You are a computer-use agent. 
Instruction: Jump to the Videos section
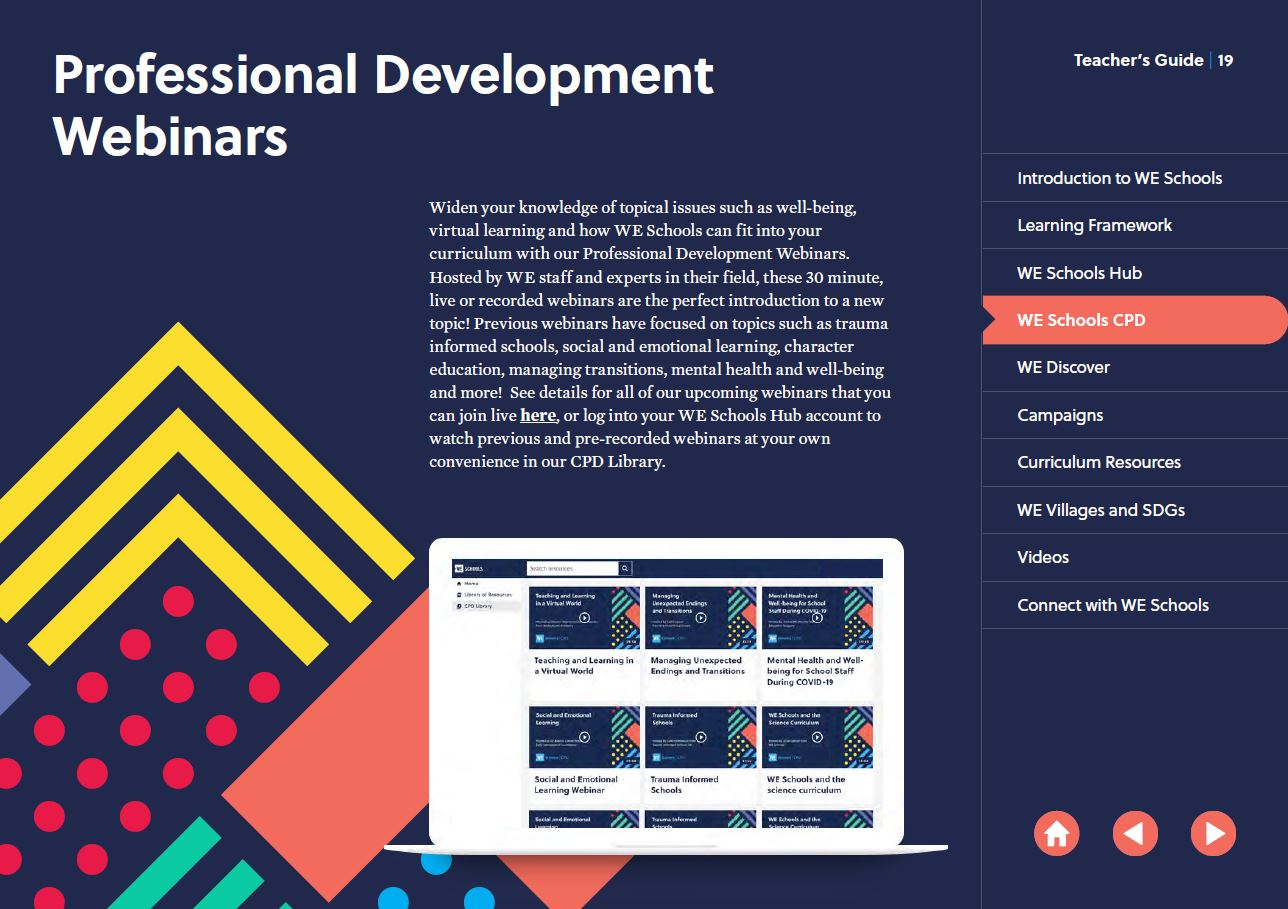tap(1135, 557)
